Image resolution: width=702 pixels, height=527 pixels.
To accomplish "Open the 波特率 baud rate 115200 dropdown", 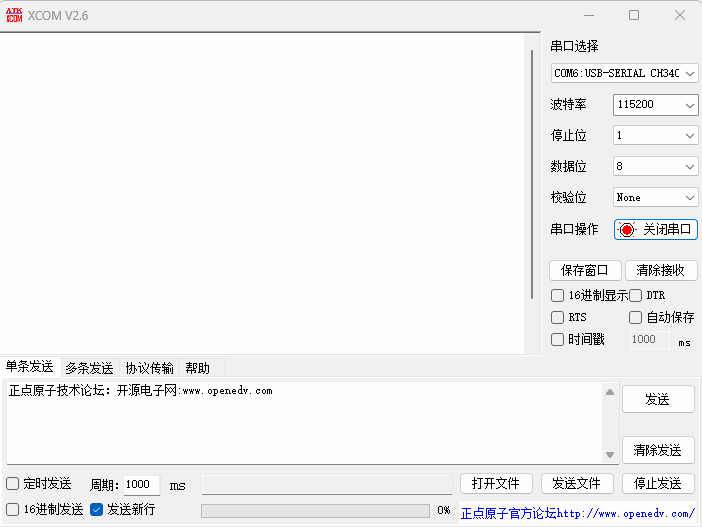I will pos(655,105).
